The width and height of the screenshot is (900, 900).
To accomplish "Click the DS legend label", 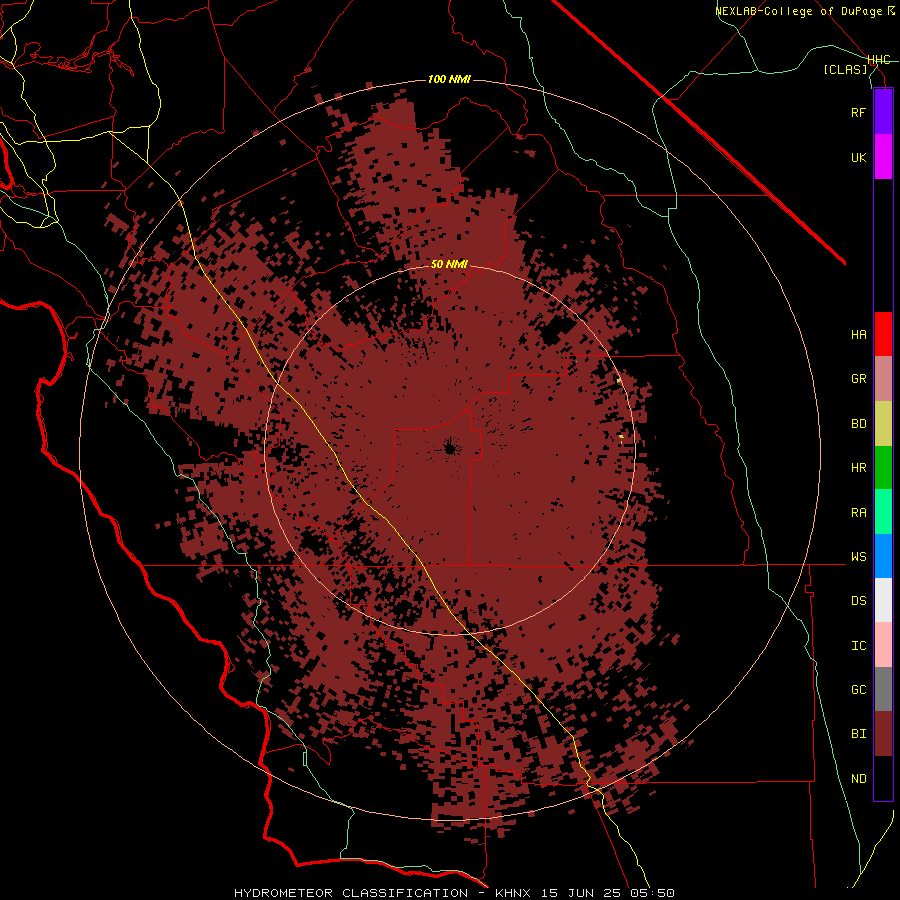I will tap(858, 601).
